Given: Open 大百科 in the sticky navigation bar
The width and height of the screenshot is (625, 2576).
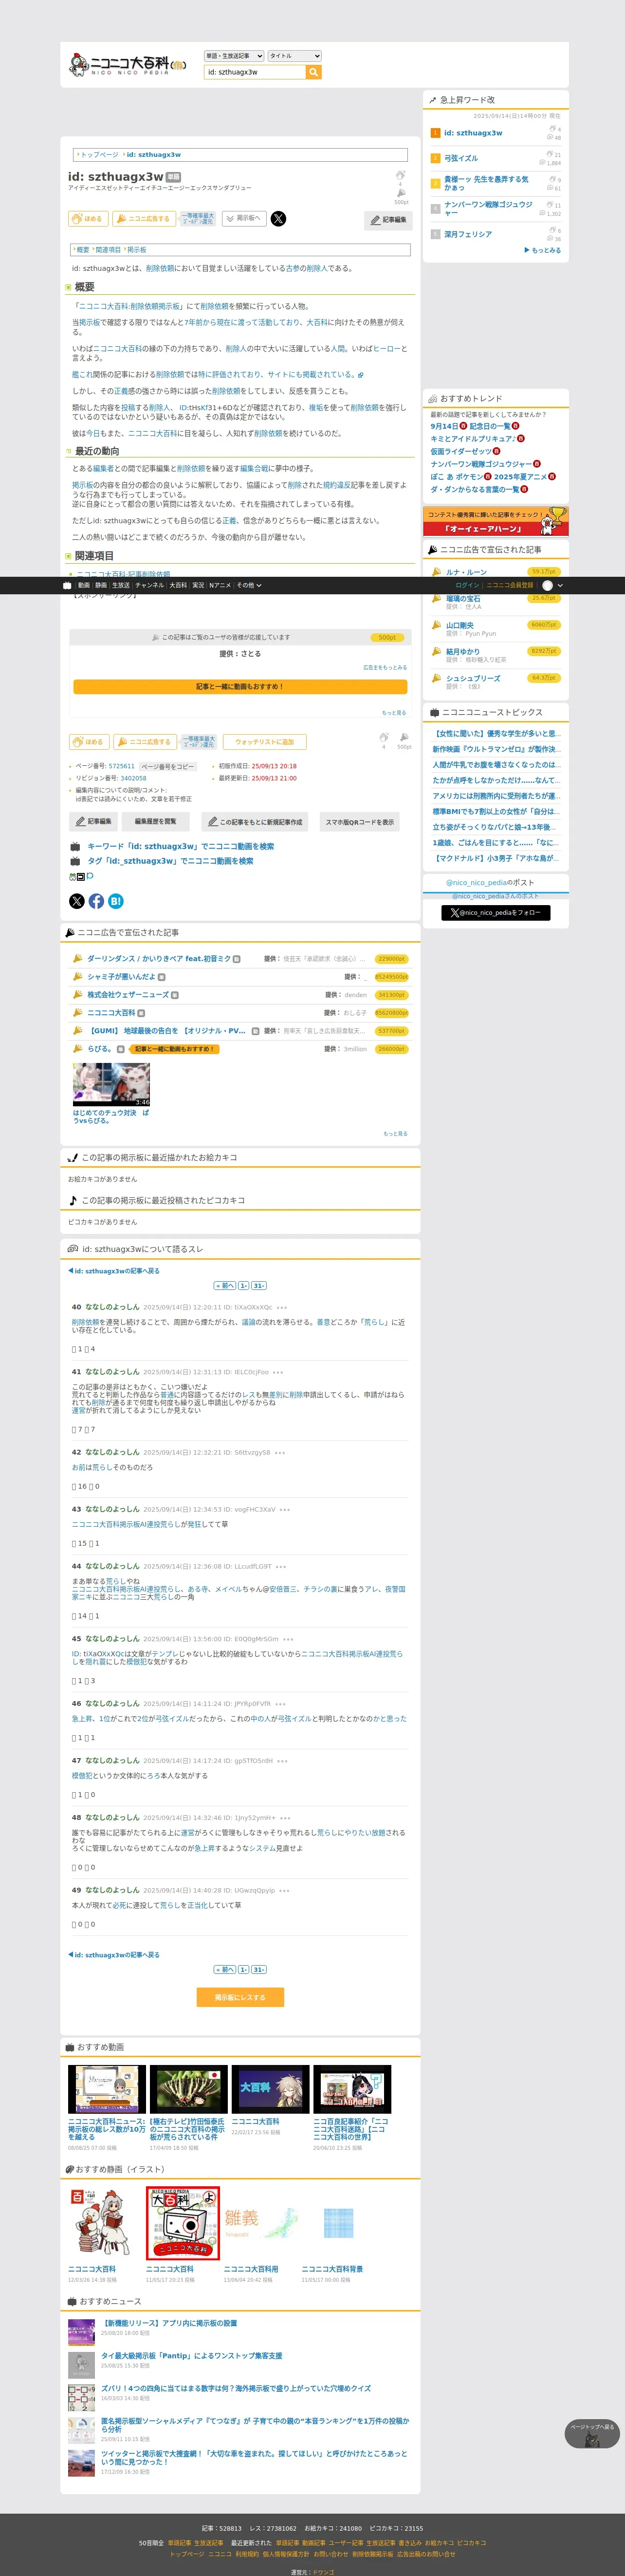Looking at the screenshot, I should (178, 585).
